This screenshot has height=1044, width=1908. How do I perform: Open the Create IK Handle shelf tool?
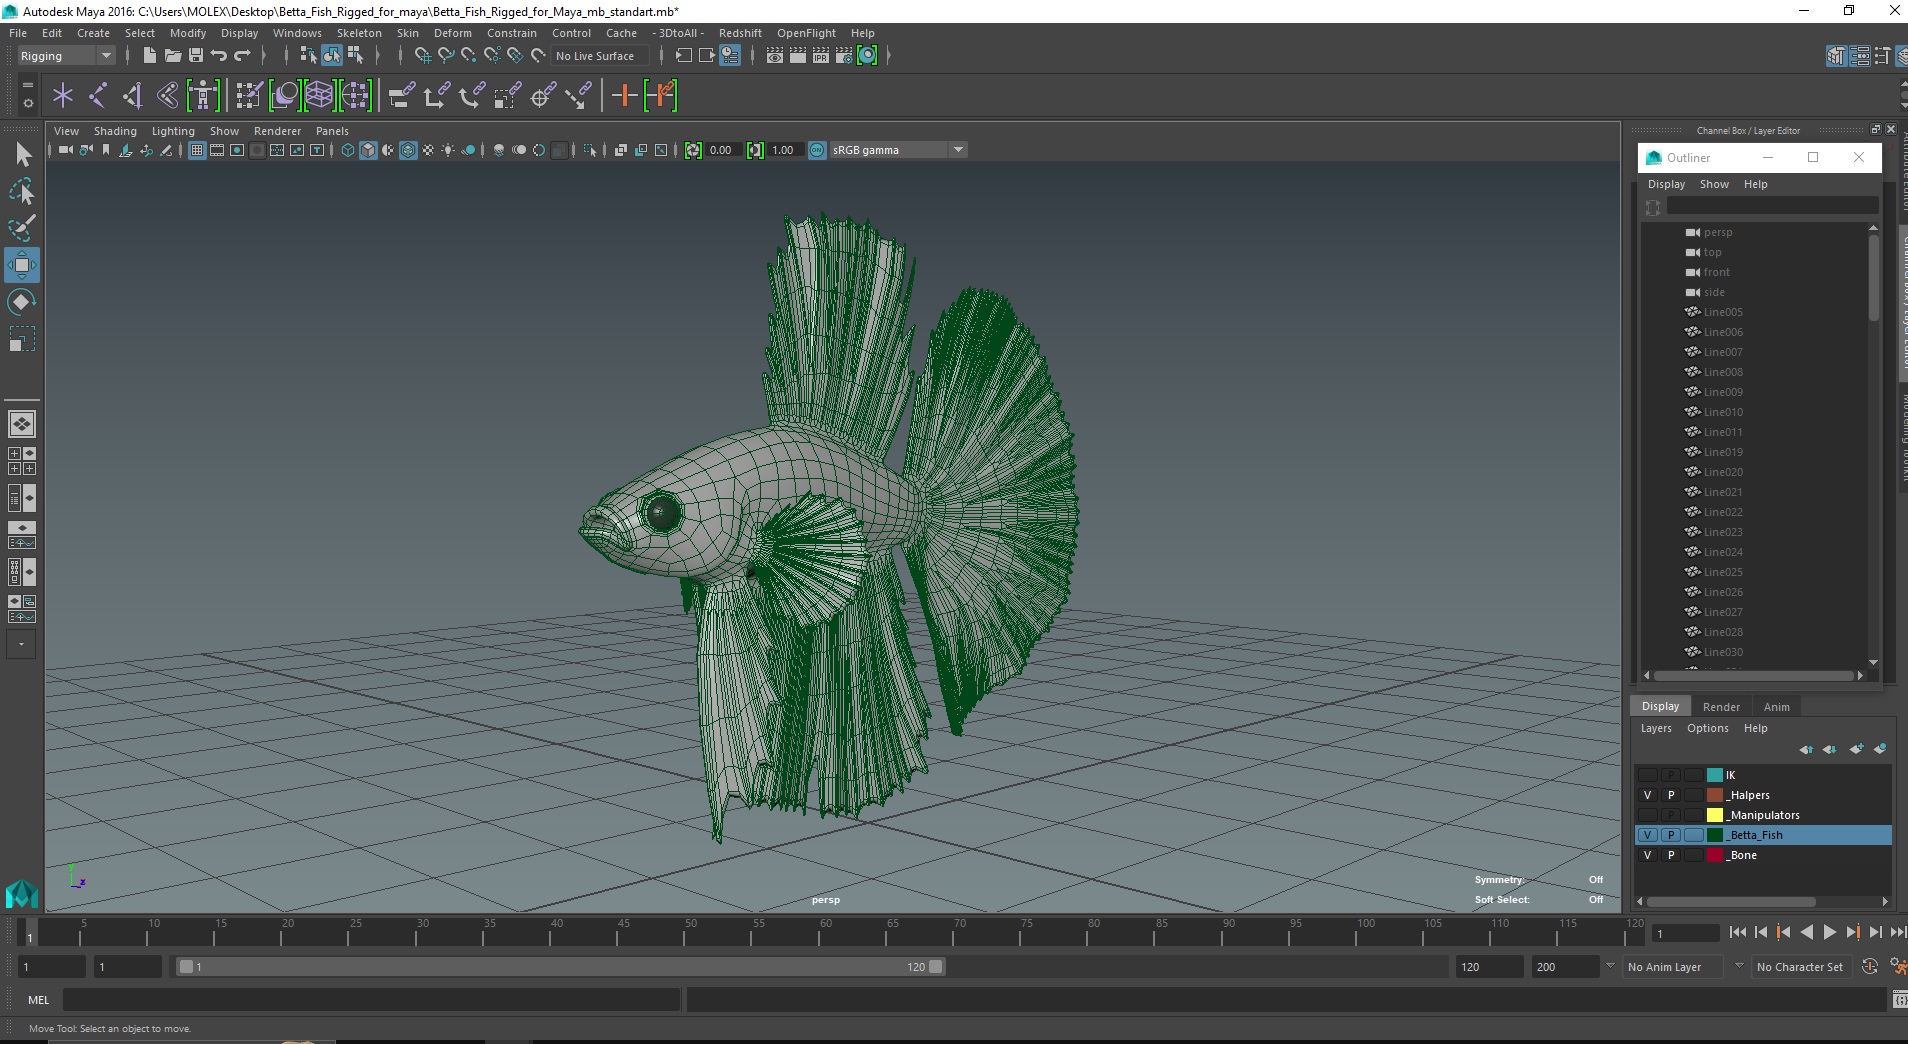click(x=133, y=96)
